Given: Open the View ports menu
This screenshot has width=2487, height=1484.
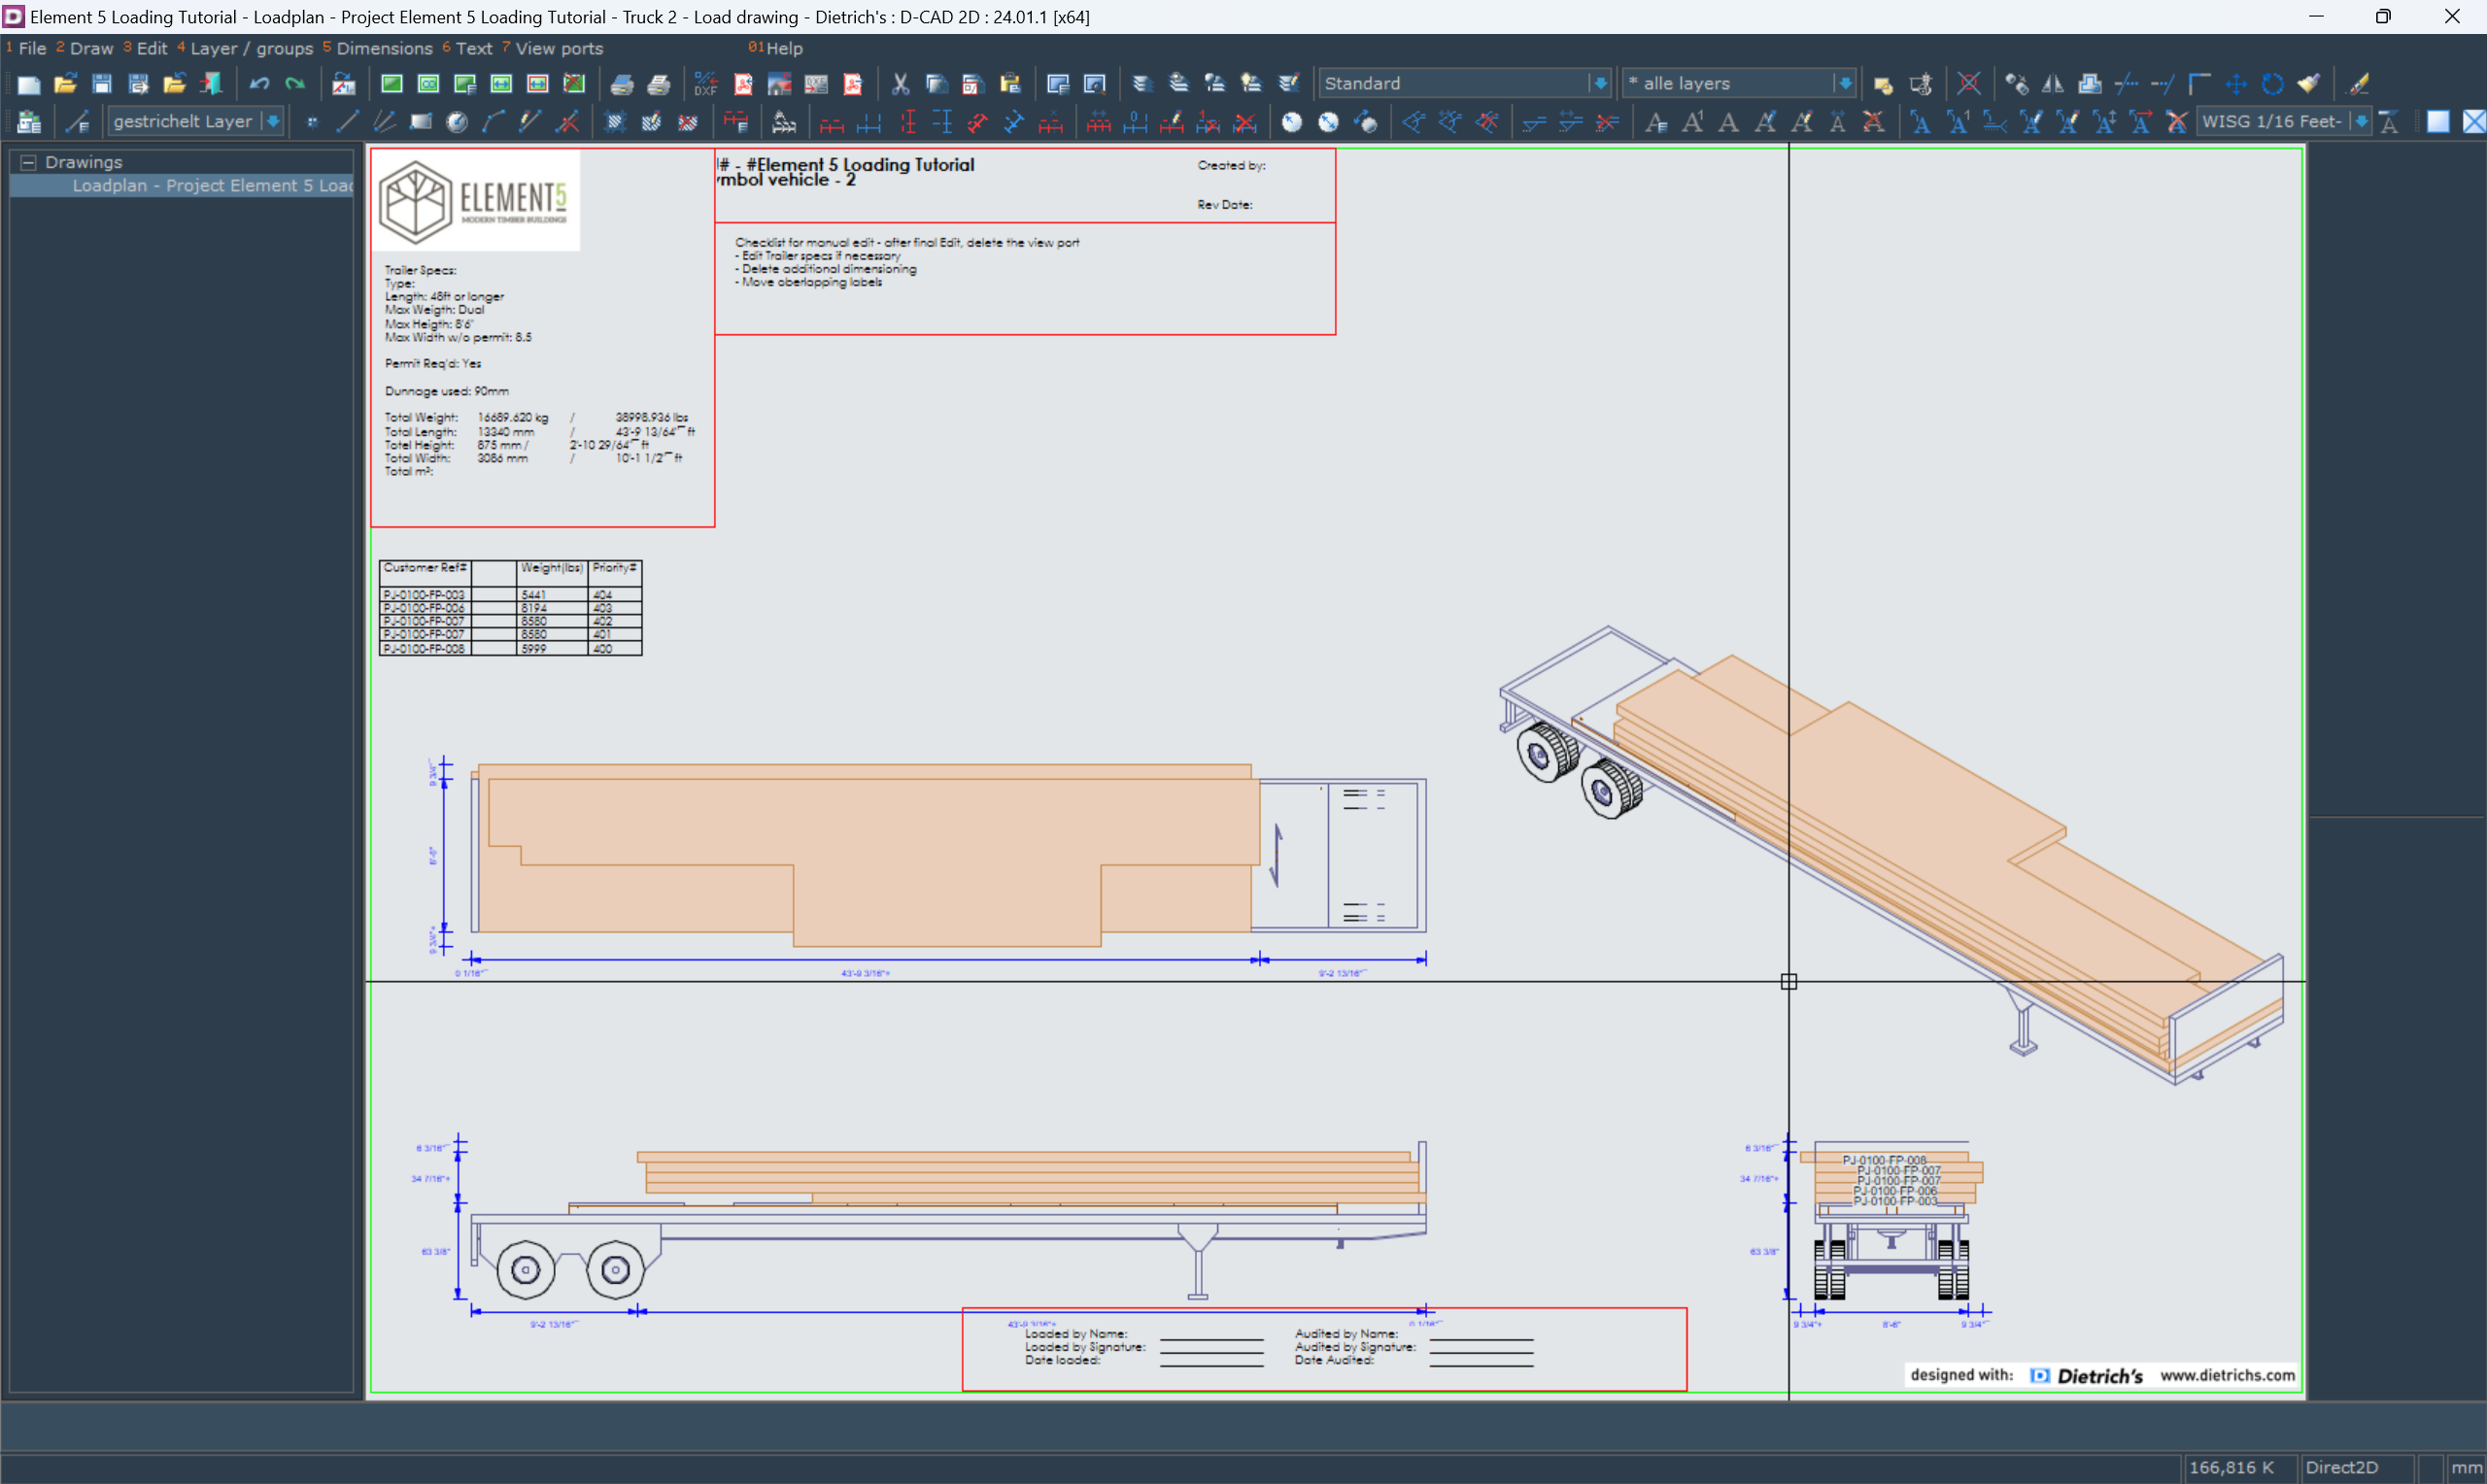Looking at the screenshot, I should tap(558, 48).
